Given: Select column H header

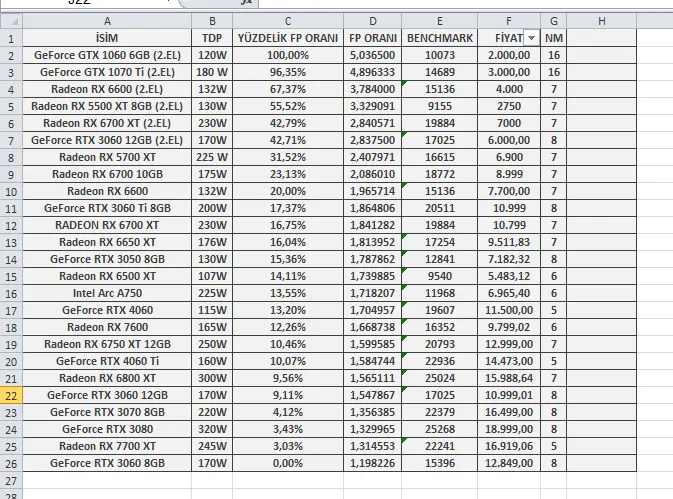Looking at the screenshot, I should tap(601, 21).
